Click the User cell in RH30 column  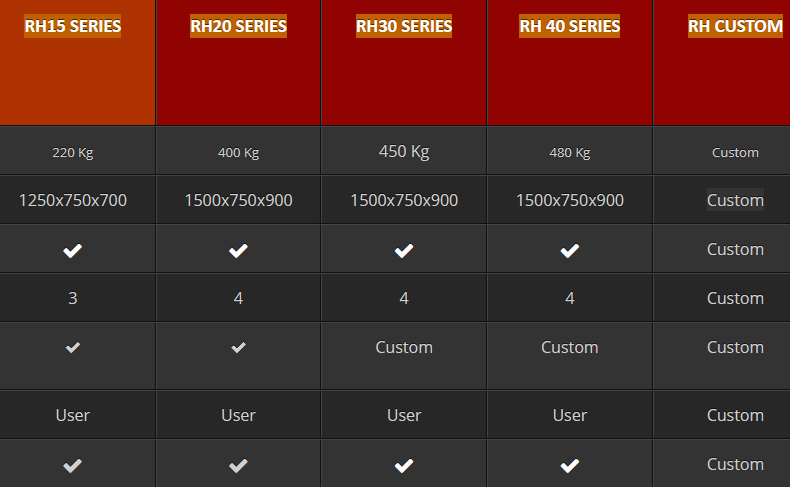(x=404, y=415)
